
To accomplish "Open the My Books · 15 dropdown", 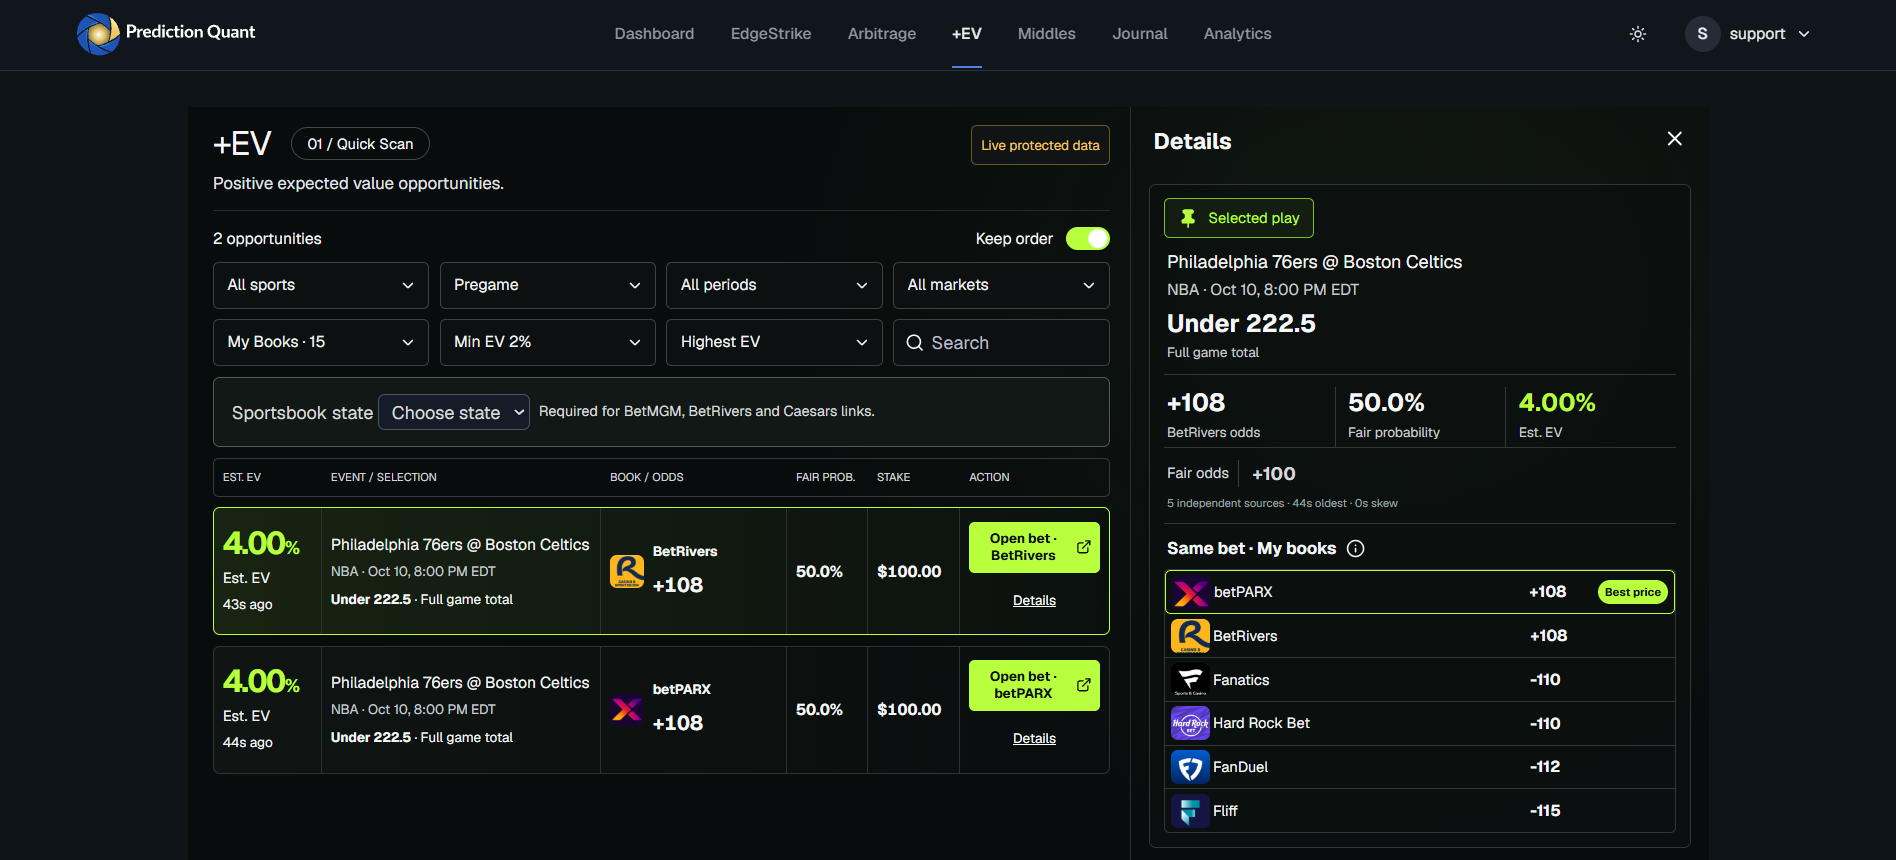I will pos(321,342).
